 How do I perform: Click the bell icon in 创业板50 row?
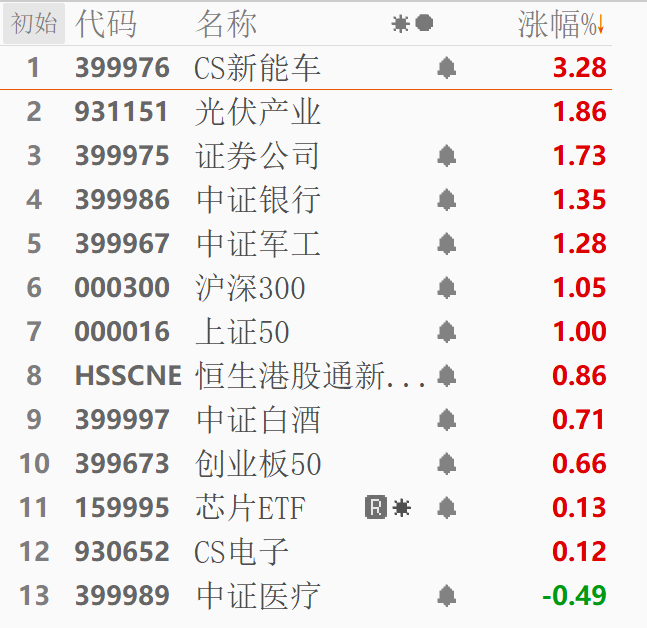pyautogui.click(x=446, y=464)
